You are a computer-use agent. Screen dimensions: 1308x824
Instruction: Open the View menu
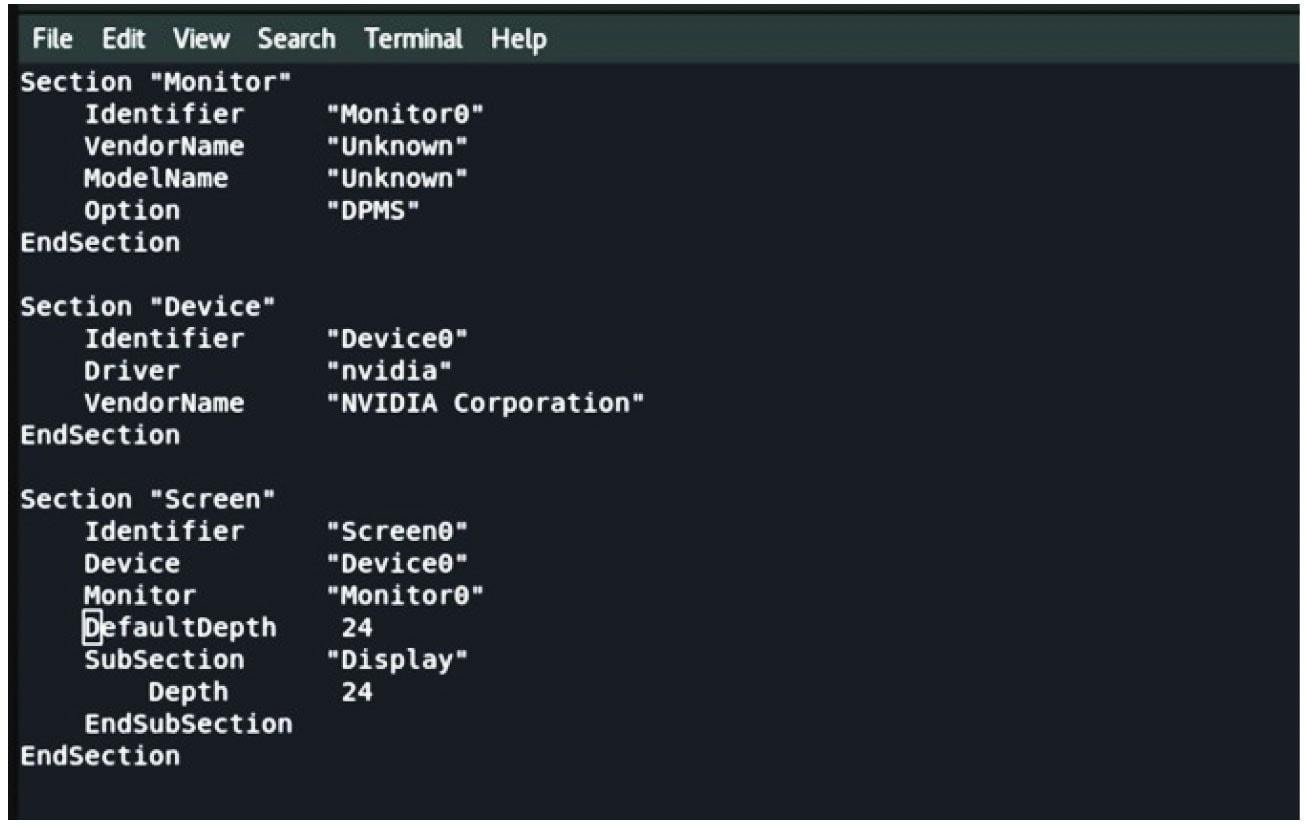[x=200, y=40]
